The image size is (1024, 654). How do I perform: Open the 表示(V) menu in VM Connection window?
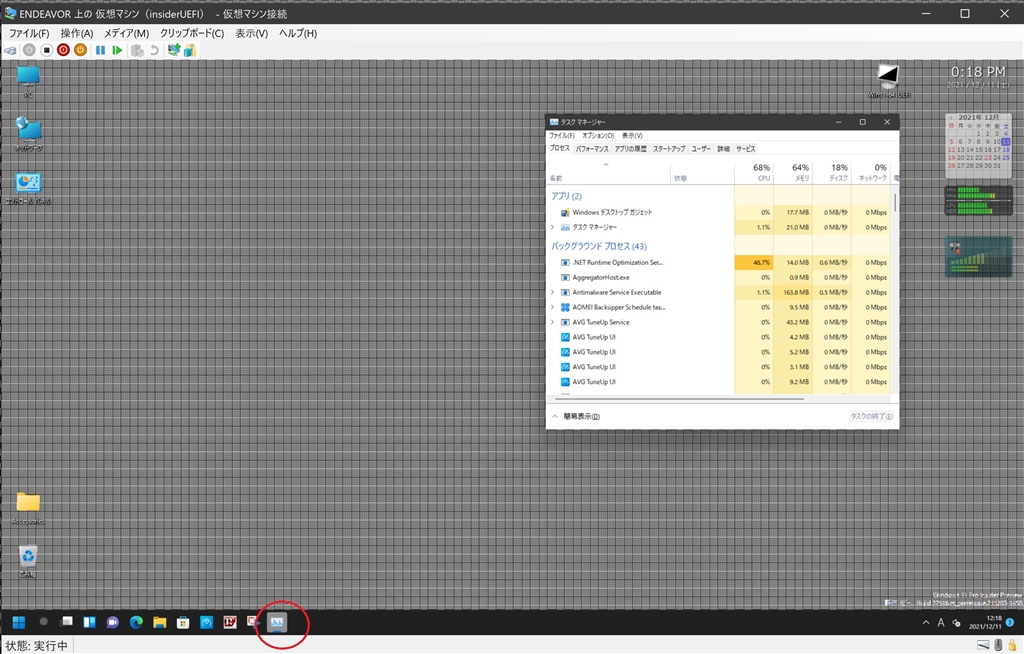251,33
